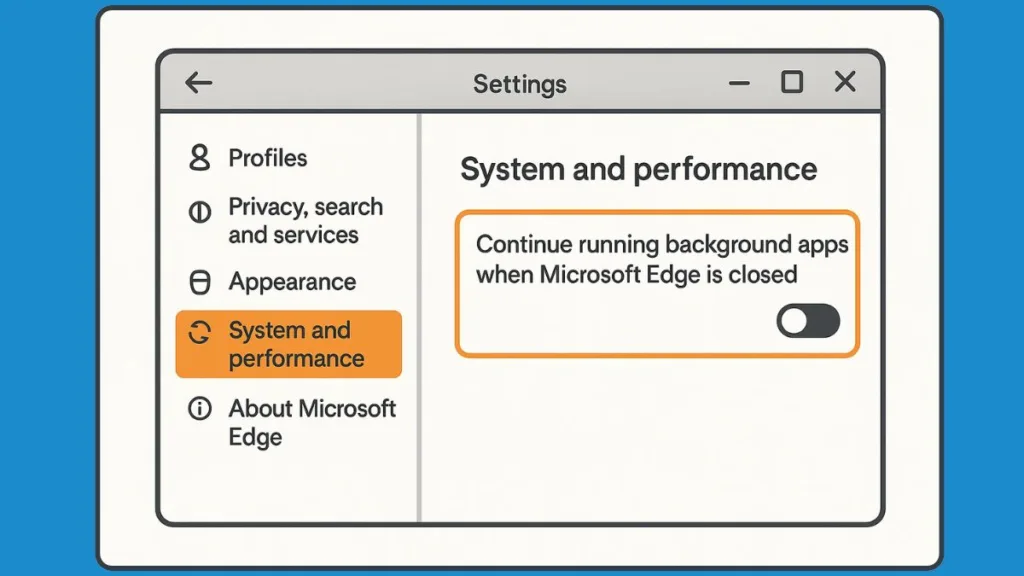Click the System and performance page heading
Image resolution: width=1024 pixels, height=576 pixels.
[638, 170]
